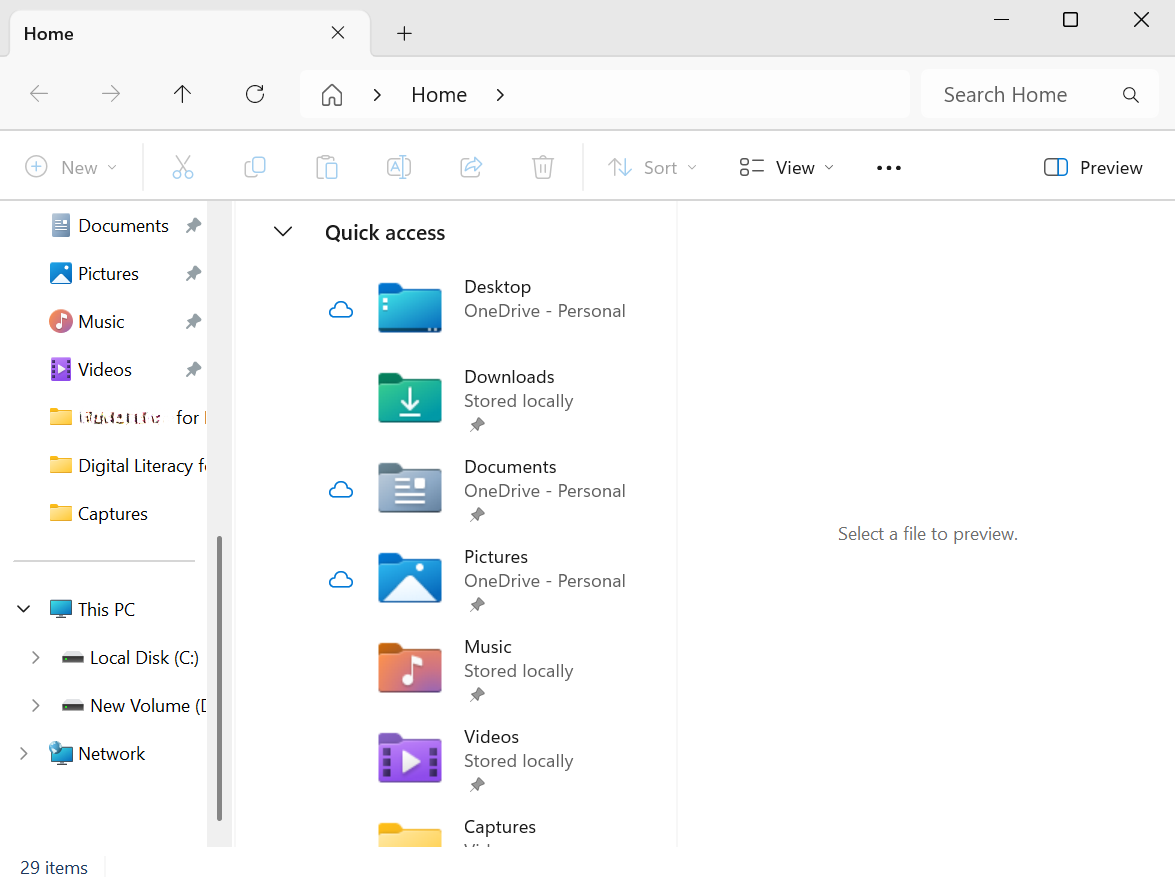1175x885 pixels.
Task: Click chevron before Home in breadcrumb
Action: click(377, 95)
